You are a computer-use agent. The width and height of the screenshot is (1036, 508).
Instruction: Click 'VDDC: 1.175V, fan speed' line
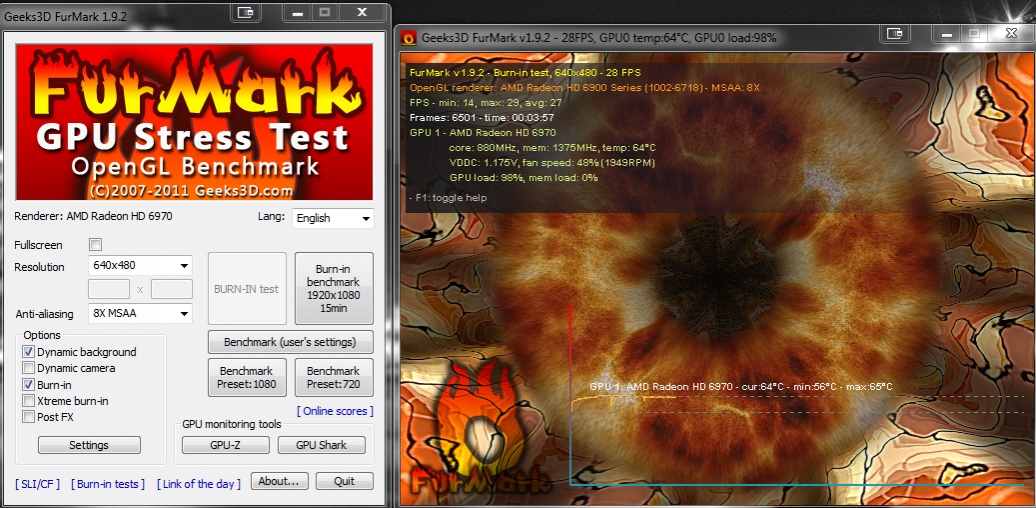pyautogui.click(x=552, y=163)
